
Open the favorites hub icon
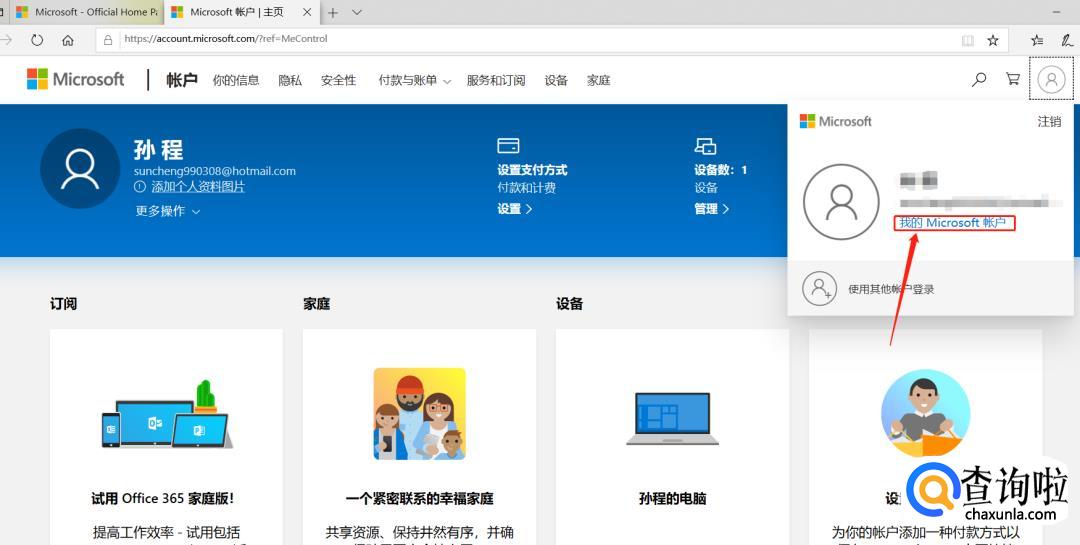pyautogui.click(x=1037, y=40)
